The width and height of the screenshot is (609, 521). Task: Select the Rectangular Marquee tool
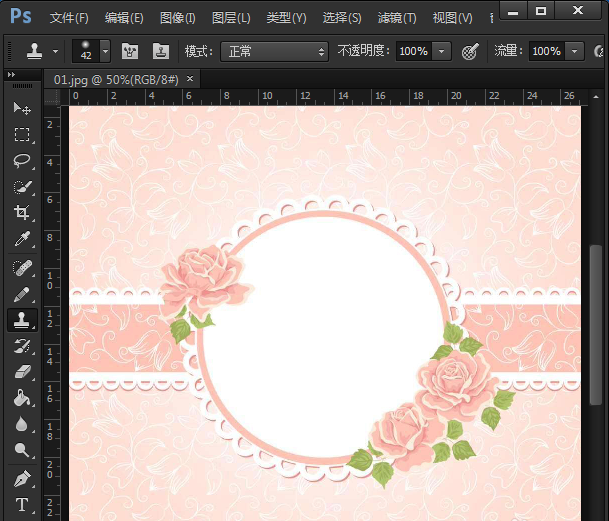22,134
